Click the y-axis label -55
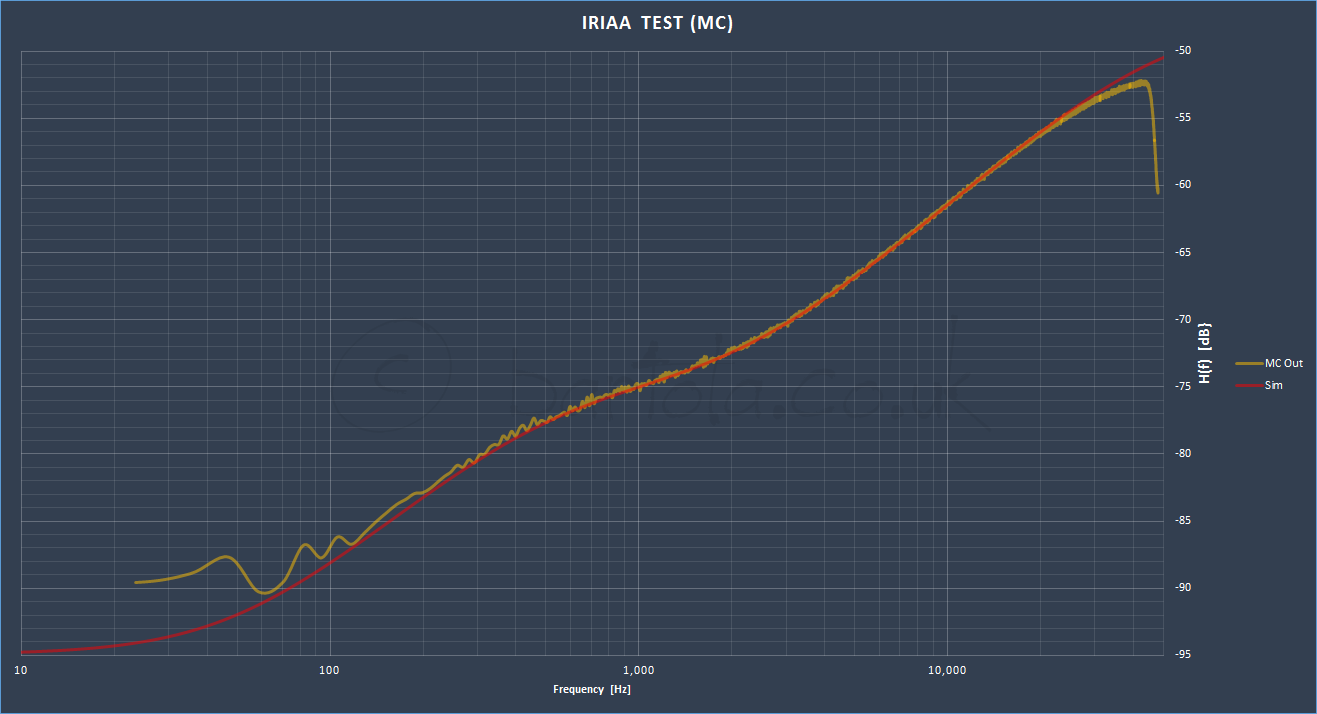Image resolution: width=1317 pixels, height=714 pixels. click(x=1183, y=118)
